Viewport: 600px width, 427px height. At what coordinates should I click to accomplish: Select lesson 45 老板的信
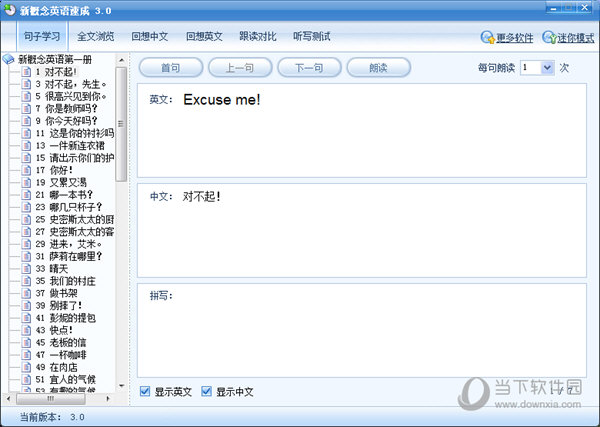click(x=61, y=342)
